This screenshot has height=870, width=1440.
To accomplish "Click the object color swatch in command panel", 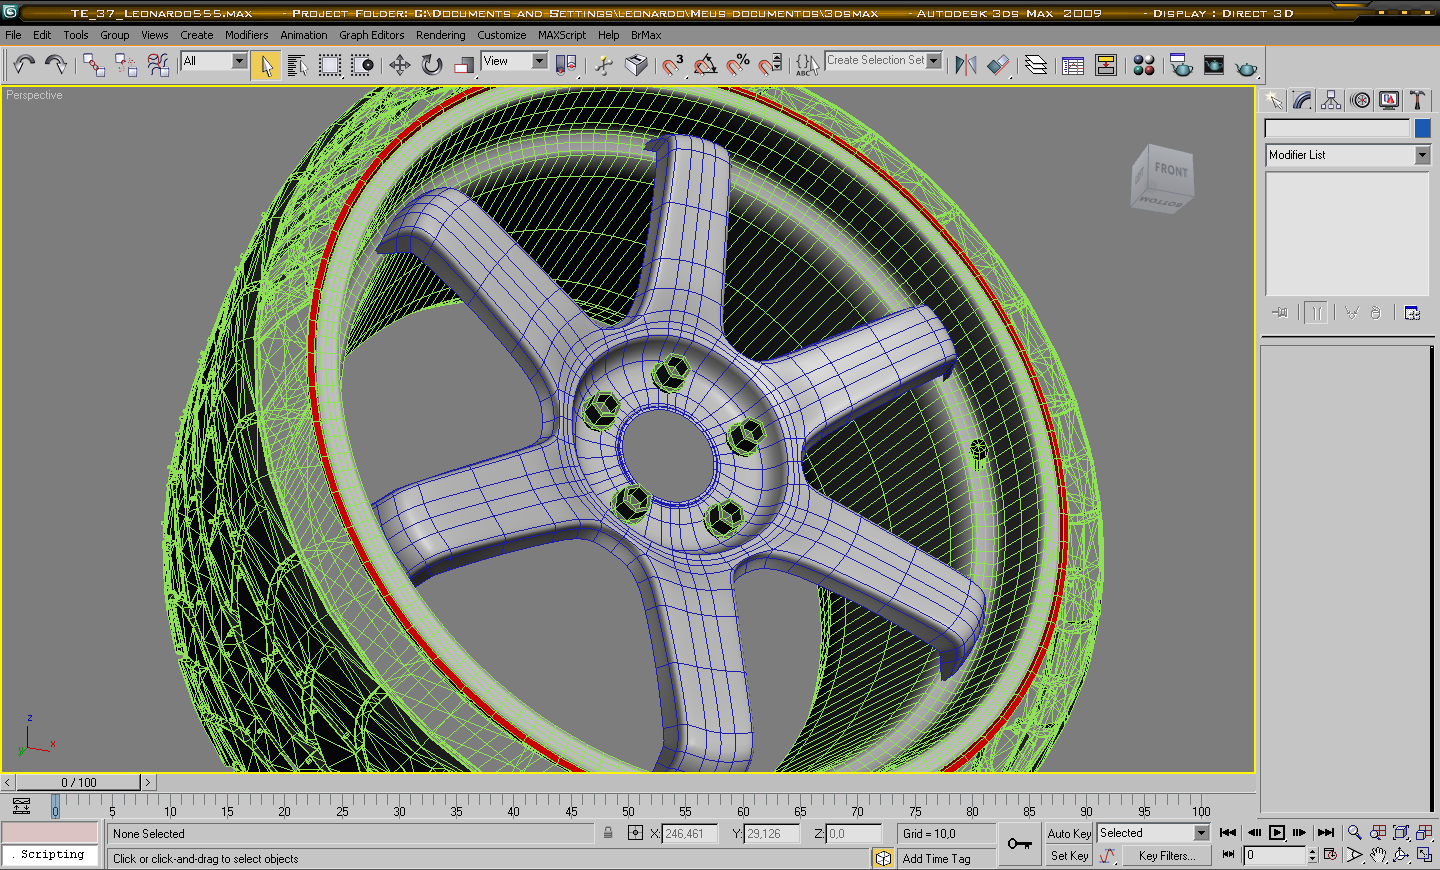I will coord(1423,128).
